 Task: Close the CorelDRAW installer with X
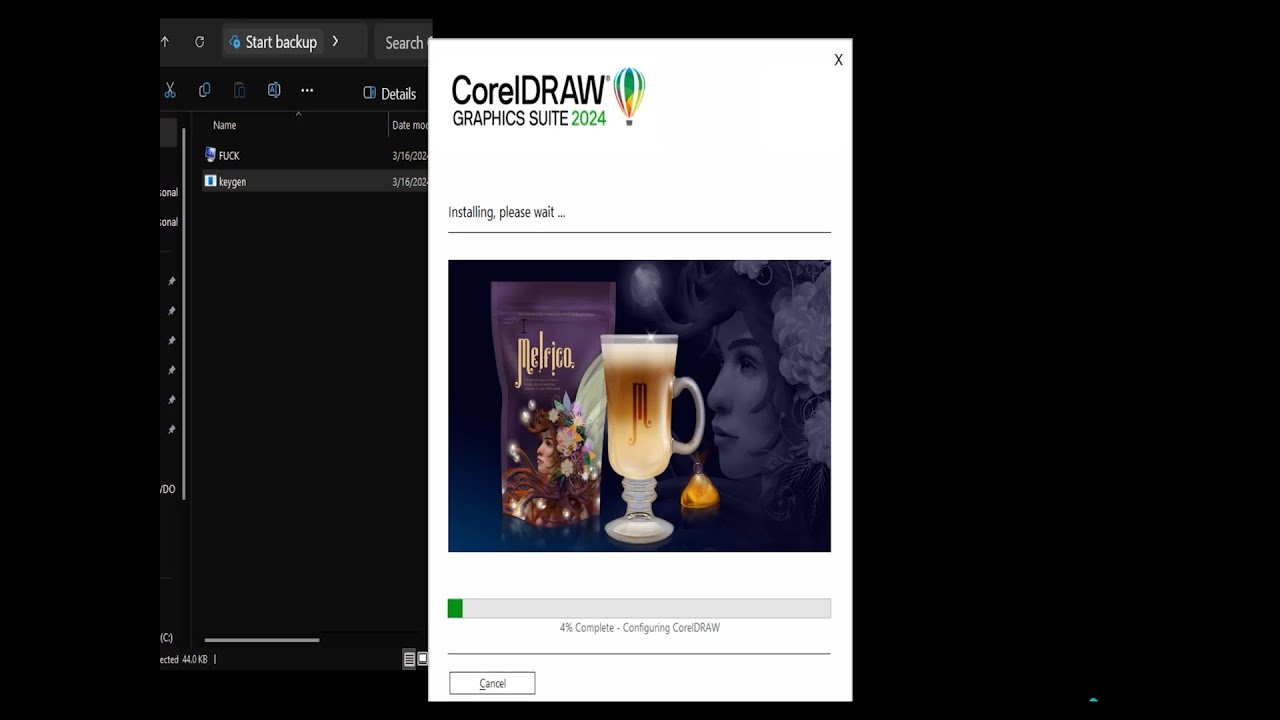838,60
